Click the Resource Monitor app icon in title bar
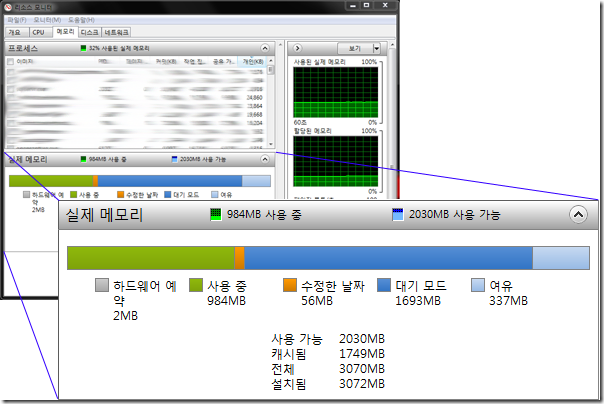604x404 pixels. (9, 6)
